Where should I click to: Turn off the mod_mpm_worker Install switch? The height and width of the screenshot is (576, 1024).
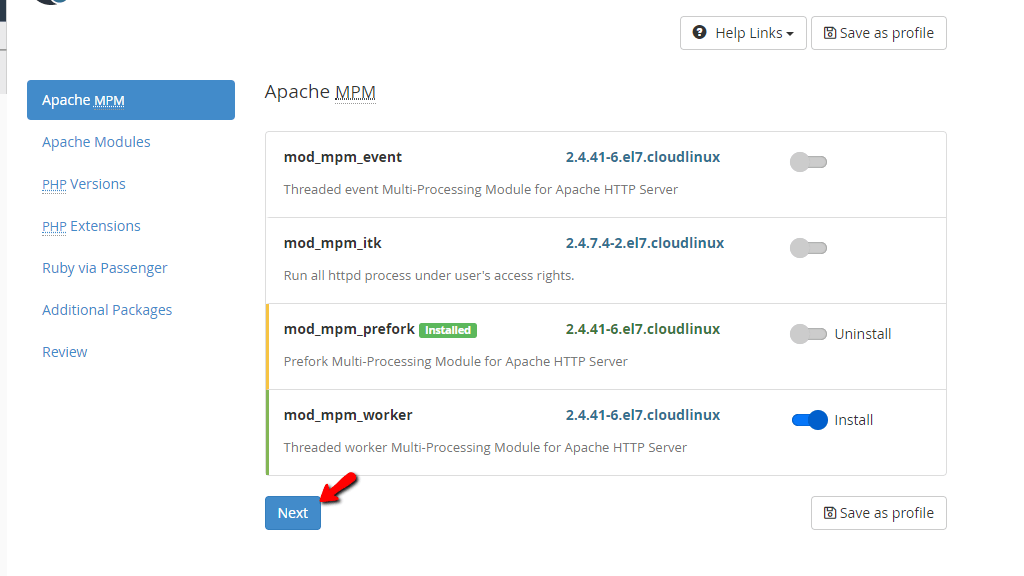(810, 420)
